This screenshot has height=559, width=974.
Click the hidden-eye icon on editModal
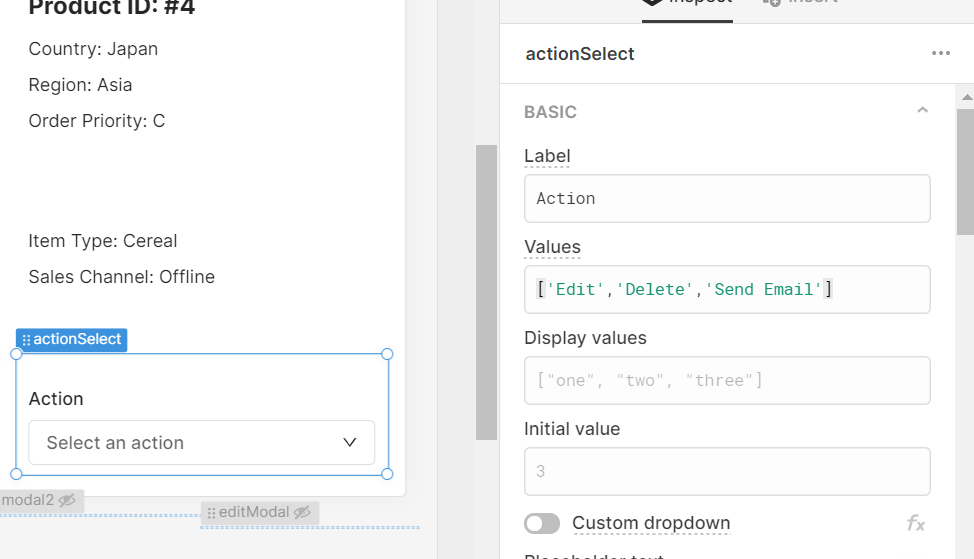tap(302, 512)
